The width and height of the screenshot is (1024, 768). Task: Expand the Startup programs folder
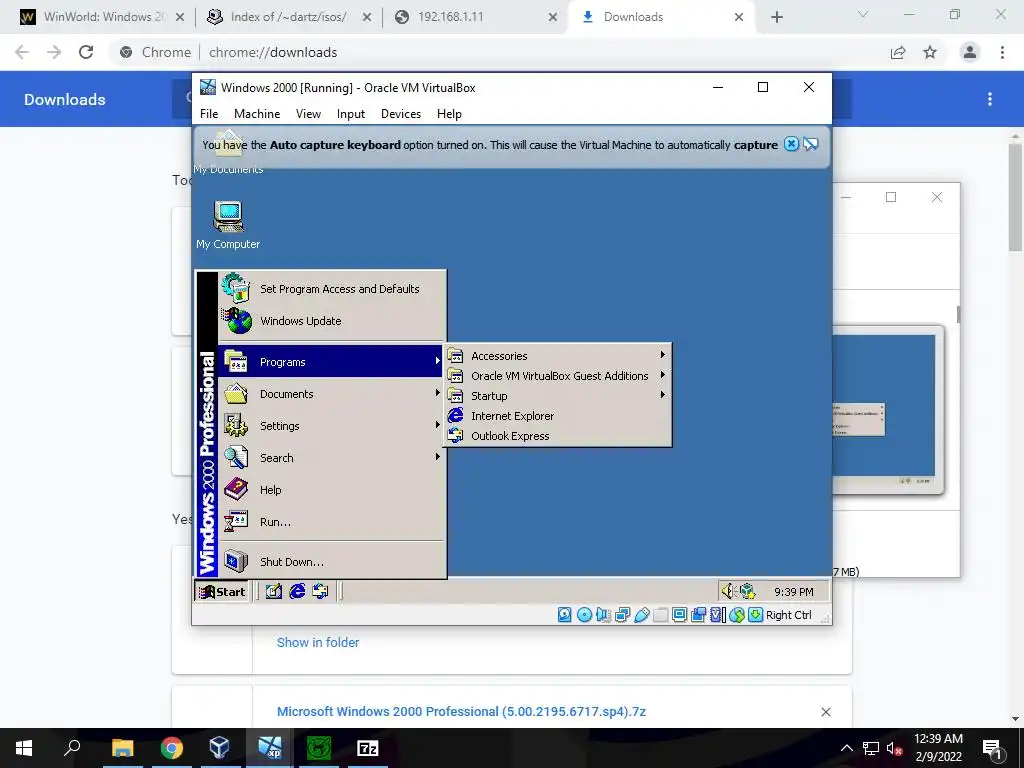(x=558, y=396)
